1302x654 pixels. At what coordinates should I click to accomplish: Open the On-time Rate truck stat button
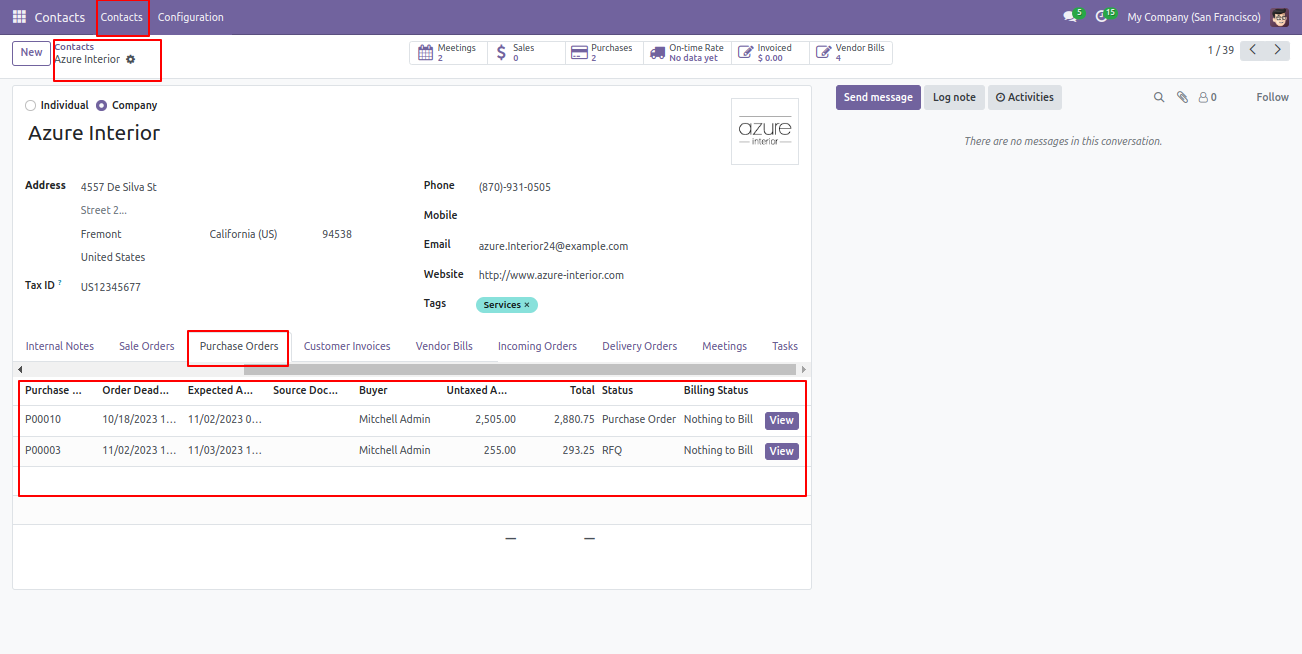[x=688, y=53]
